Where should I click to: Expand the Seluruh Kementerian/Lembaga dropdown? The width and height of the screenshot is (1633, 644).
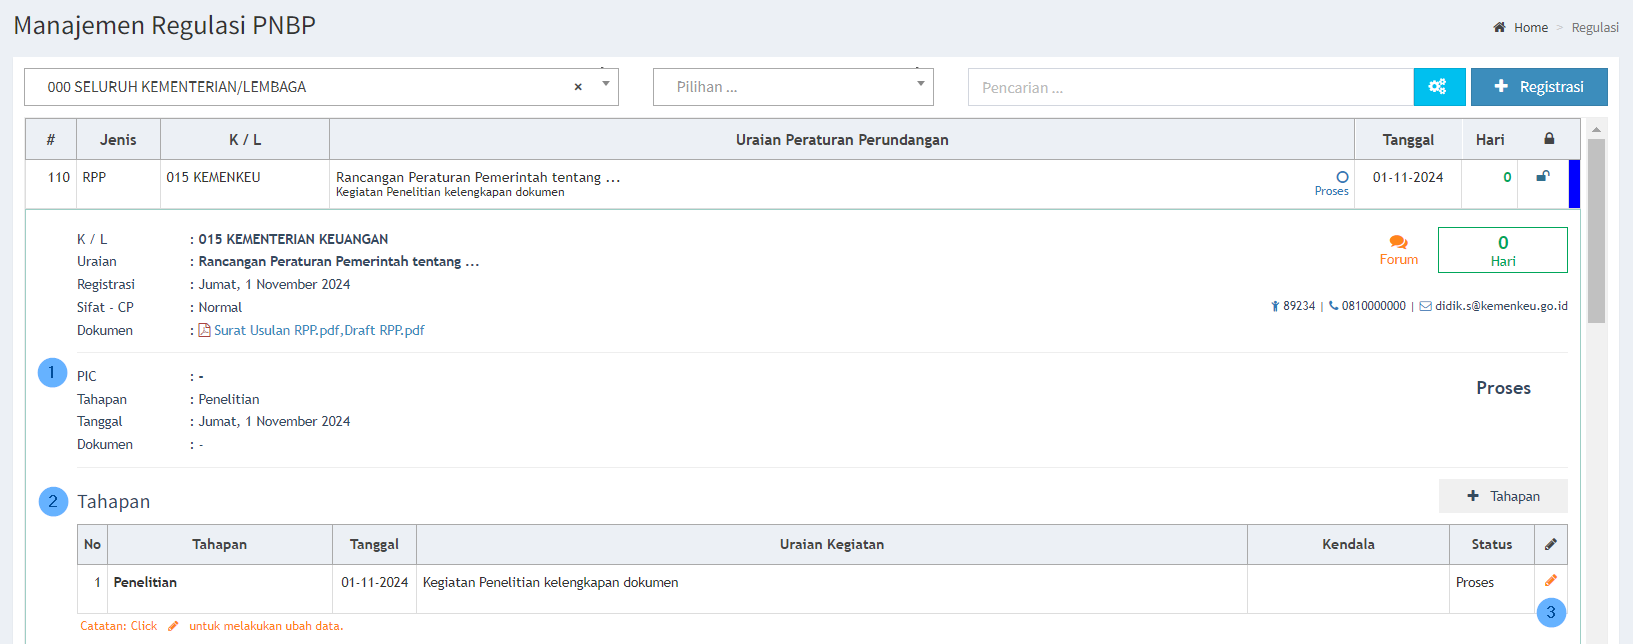[605, 85]
